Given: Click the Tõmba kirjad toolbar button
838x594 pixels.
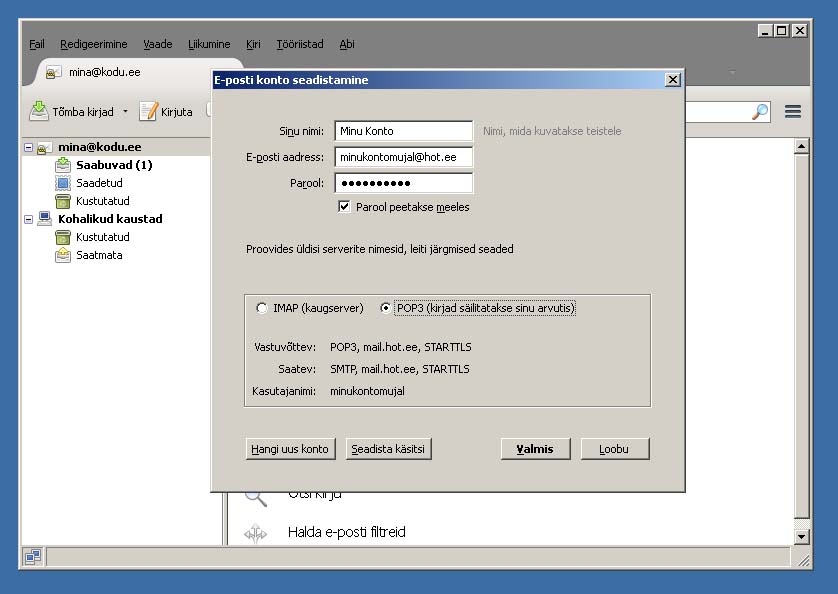Looking at the screenshot, I should pyautogui.click(x=72, y=111).
